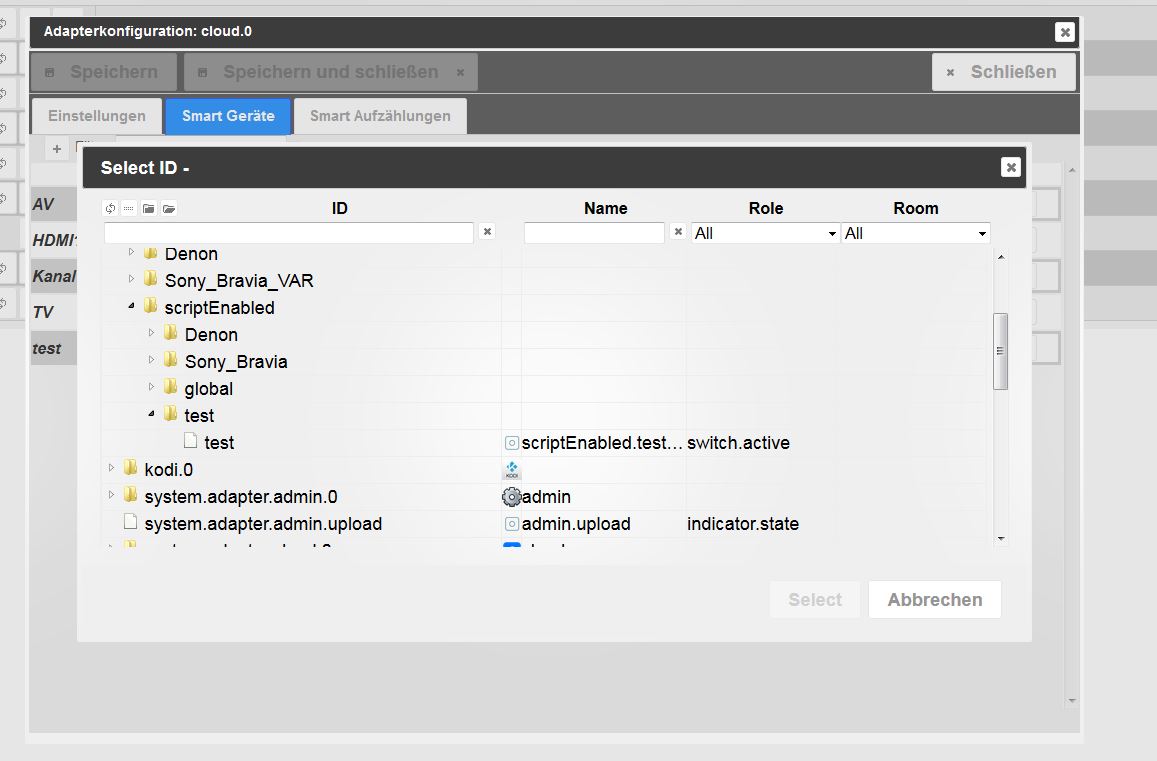Click the switch.active role text
The width and height of the screenshot is (1157, 761).
pos(738,443)
